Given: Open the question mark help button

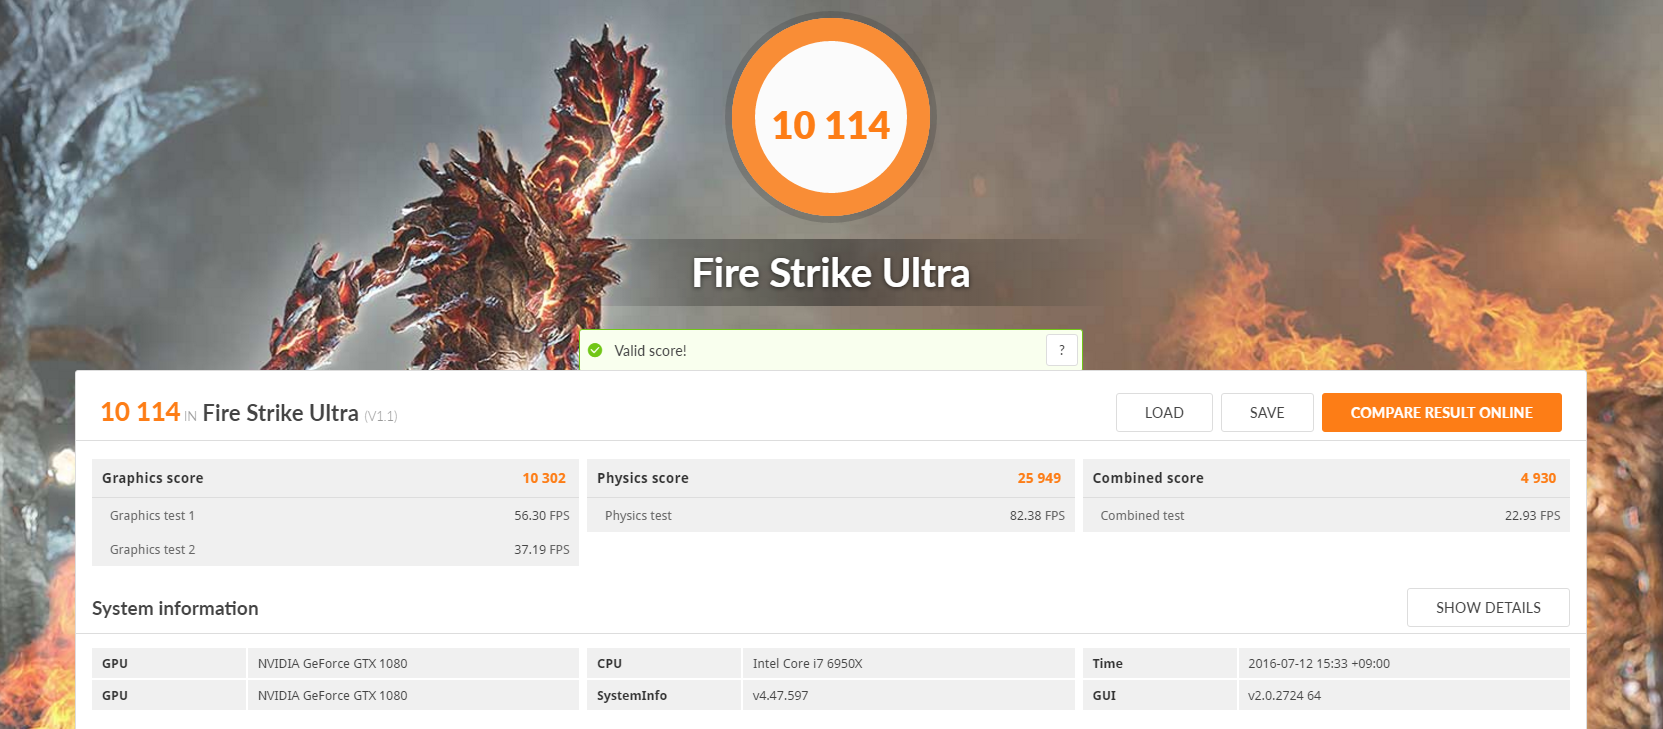Looking at the screenshot, I should (1062, 350).
